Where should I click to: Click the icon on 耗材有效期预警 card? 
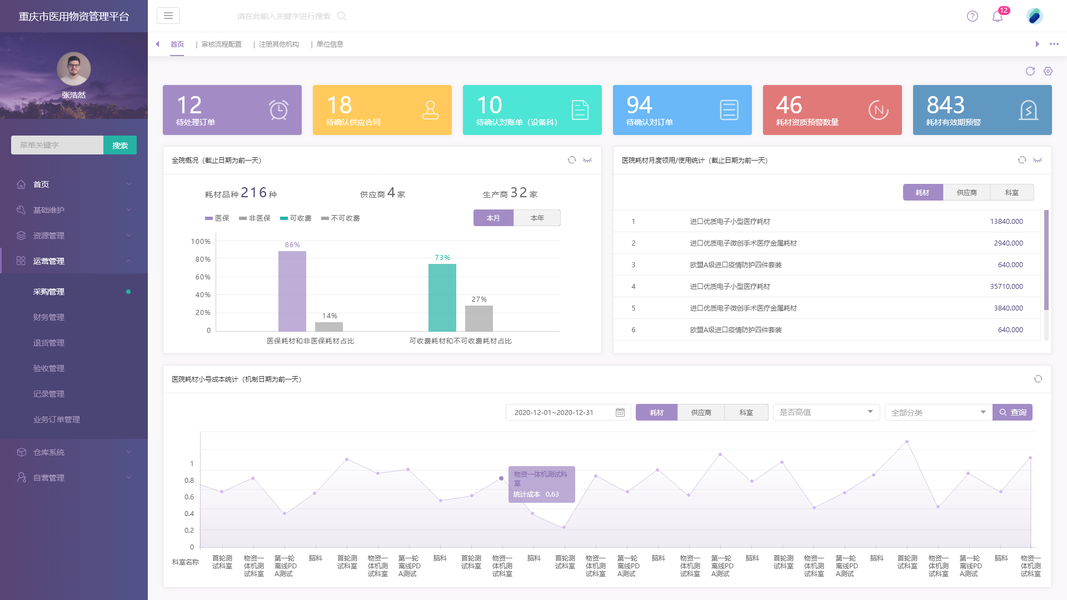click(1028, 110)
